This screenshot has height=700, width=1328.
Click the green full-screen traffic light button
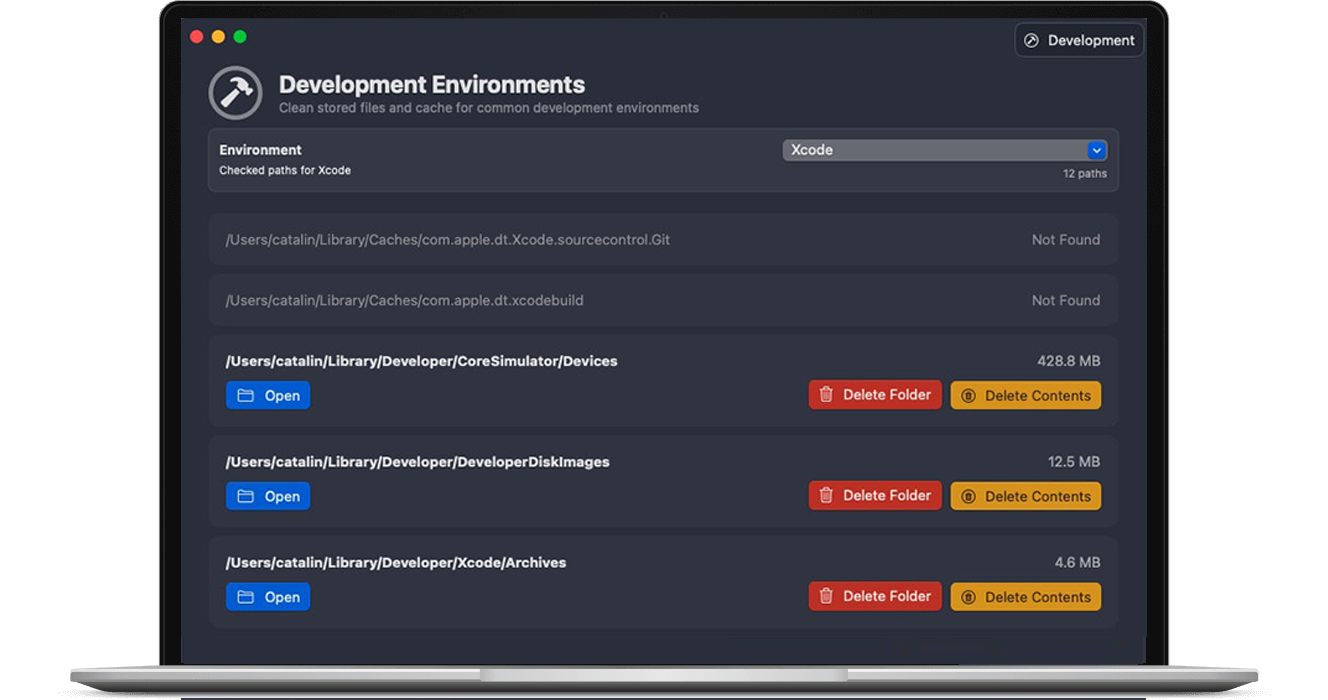(239, 36)
